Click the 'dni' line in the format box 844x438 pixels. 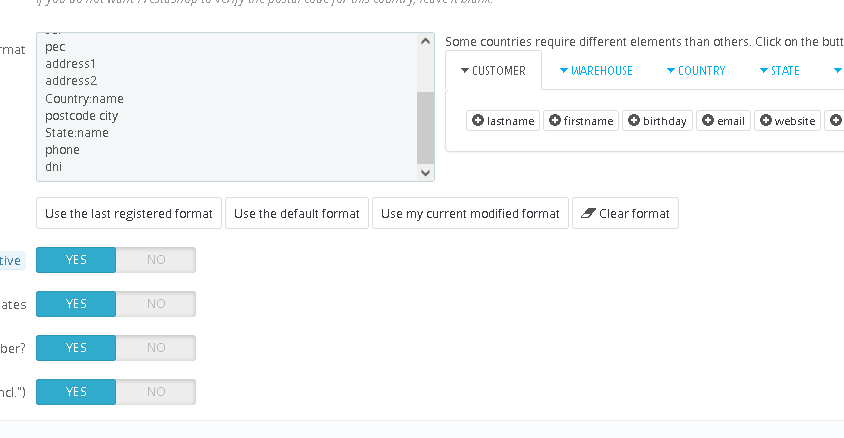tap(53, 167)
